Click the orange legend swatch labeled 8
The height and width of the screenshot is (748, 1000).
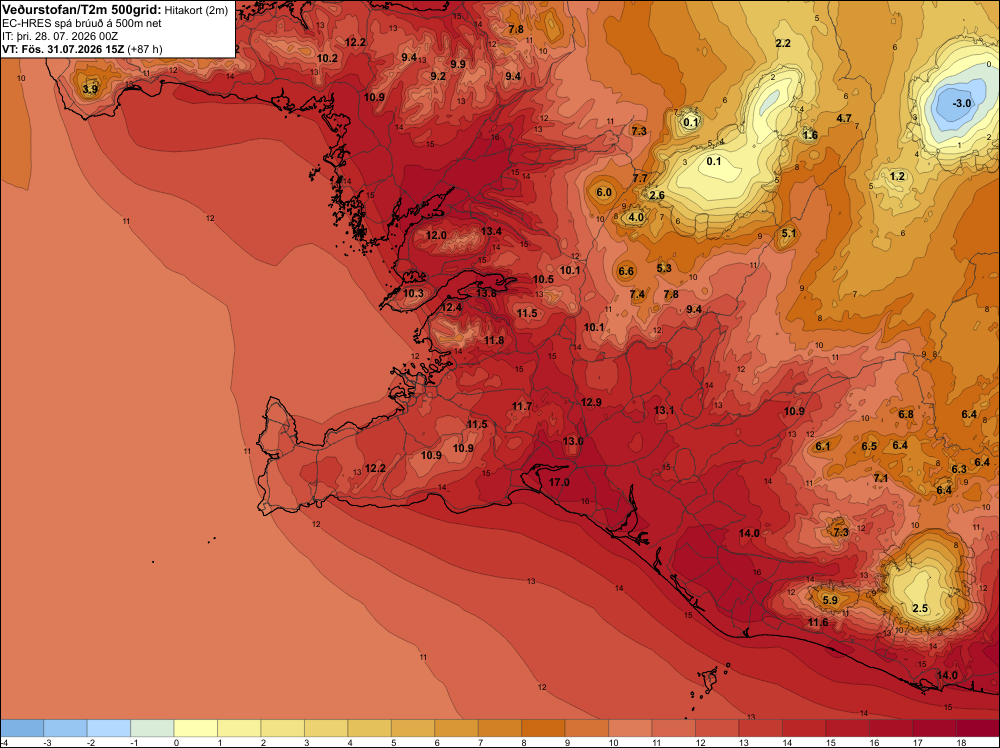pos(543,728)
